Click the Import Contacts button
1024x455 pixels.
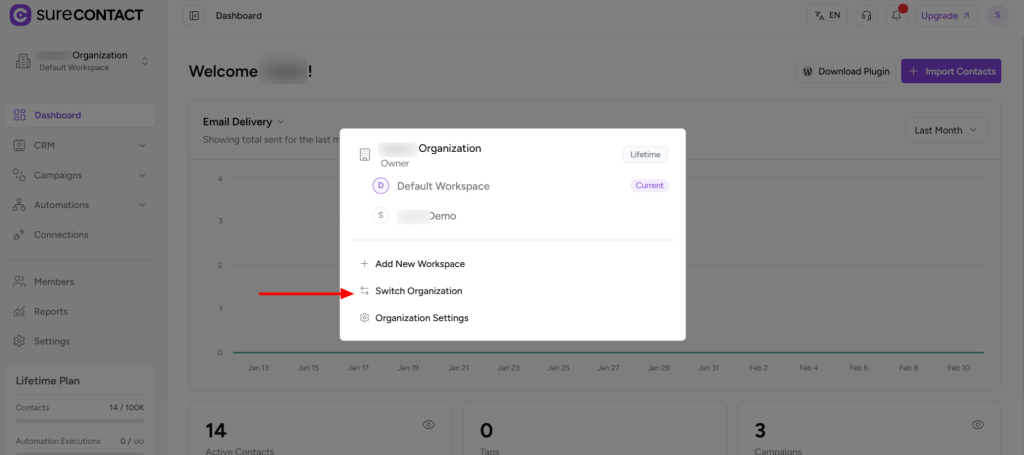coord(951,71)
